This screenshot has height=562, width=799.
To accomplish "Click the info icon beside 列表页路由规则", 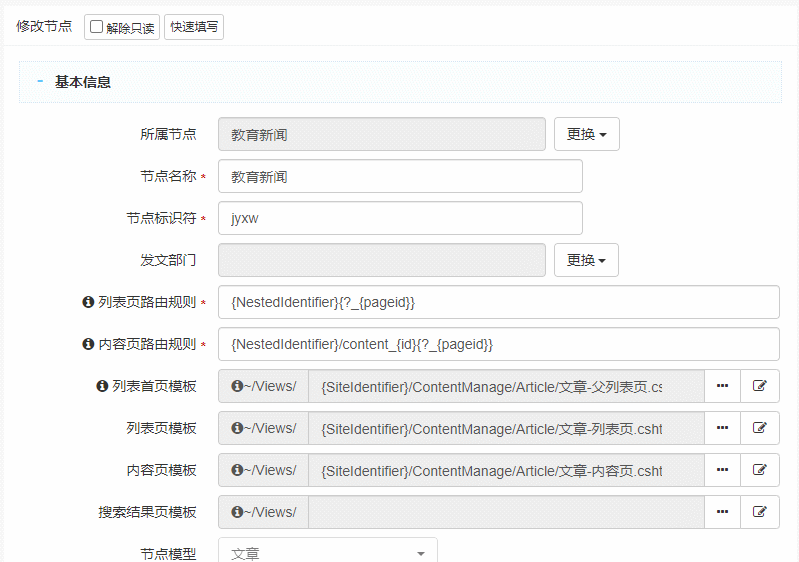I will tap(88, 302).
